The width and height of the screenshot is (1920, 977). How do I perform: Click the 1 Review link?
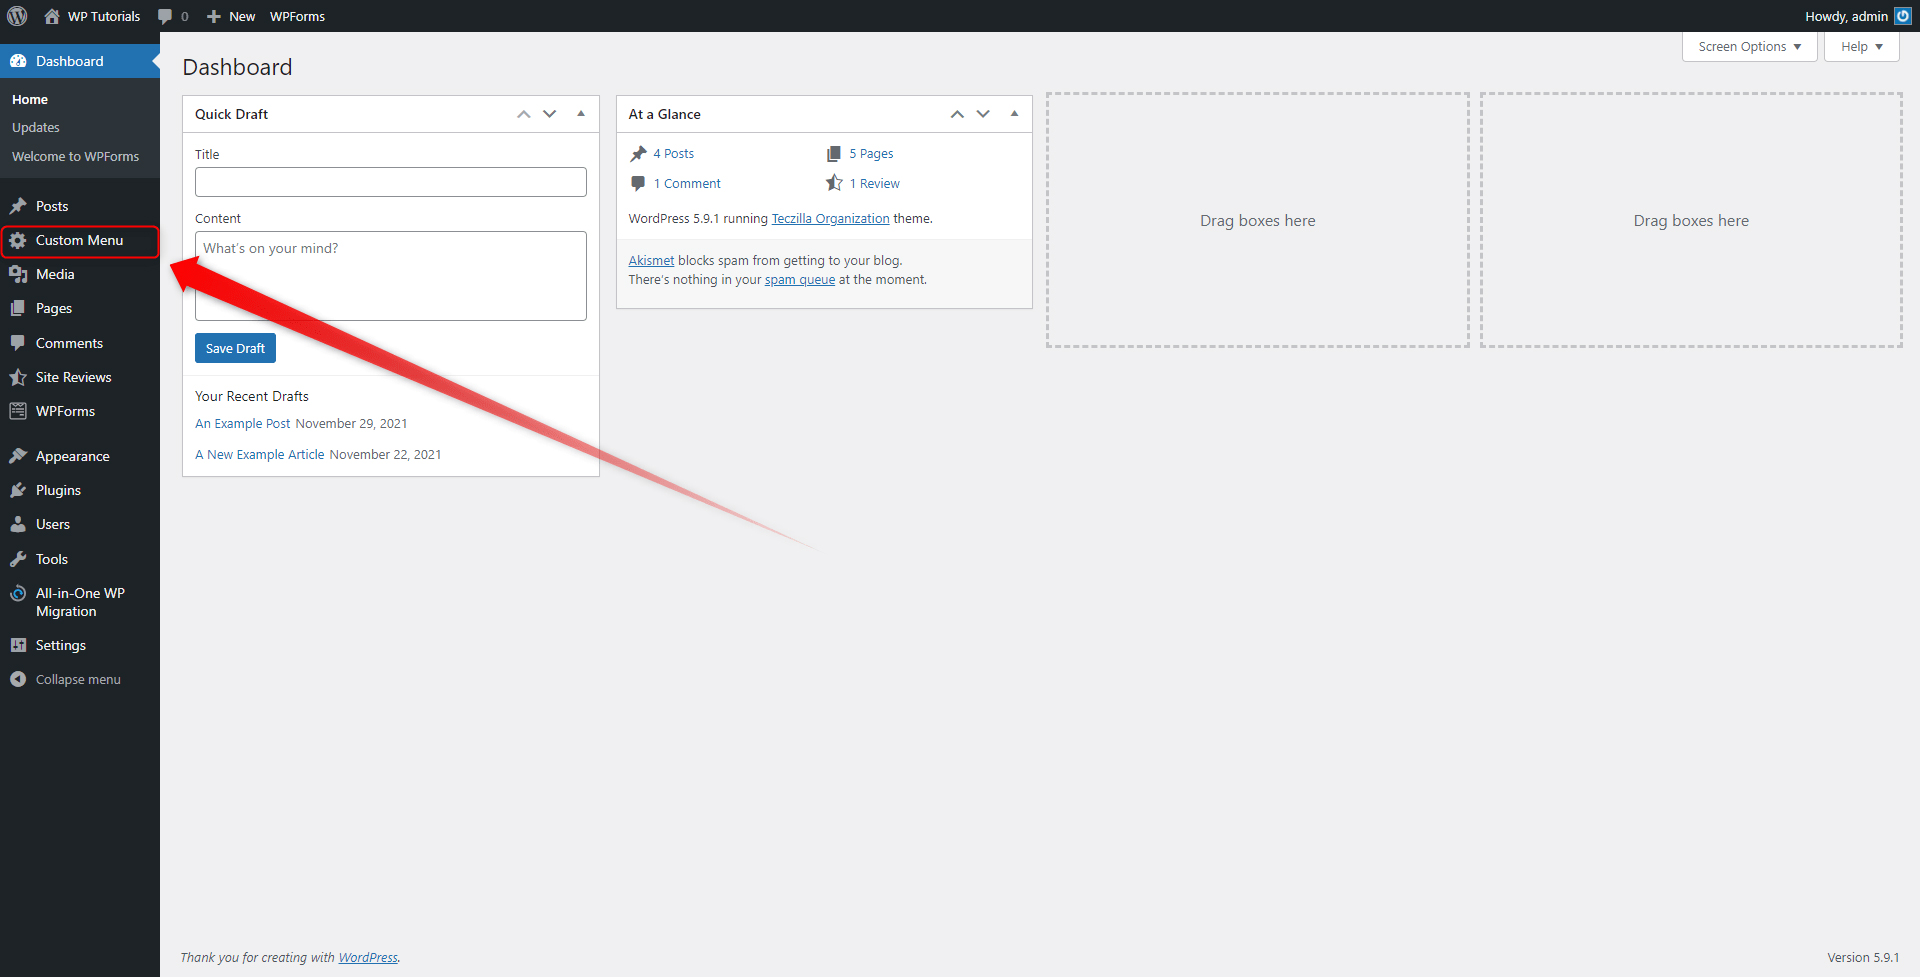coord(875,184)
